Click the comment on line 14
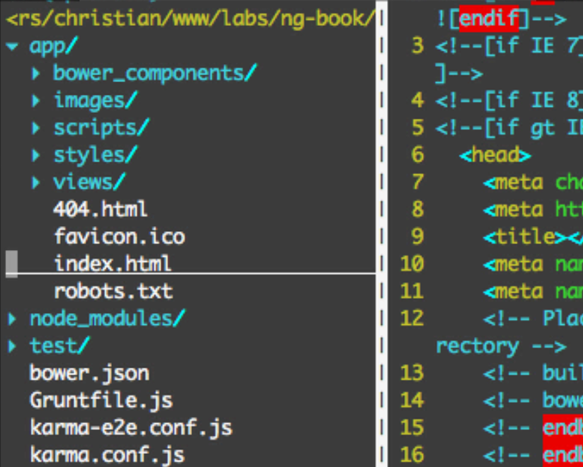The height and width of the screenshot is (467, 583). pos(533,400)
